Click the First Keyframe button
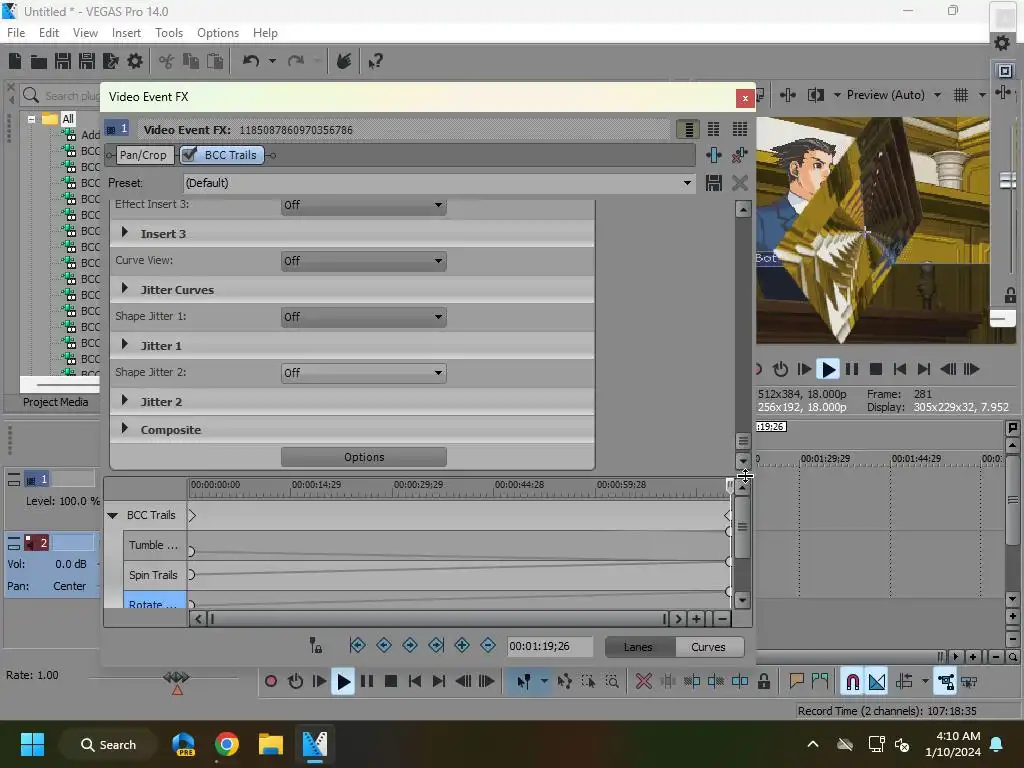The height and width of the screenshot is (768, 1024). [357, 646]
